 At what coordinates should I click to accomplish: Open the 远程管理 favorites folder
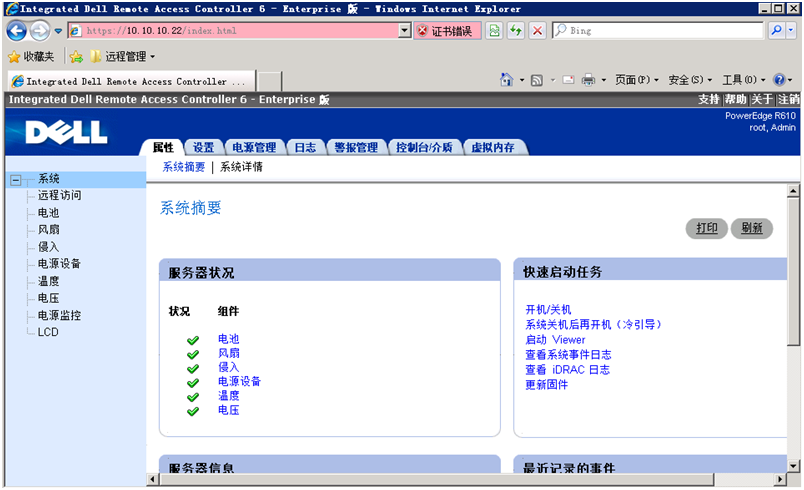[x=123, y=56]
